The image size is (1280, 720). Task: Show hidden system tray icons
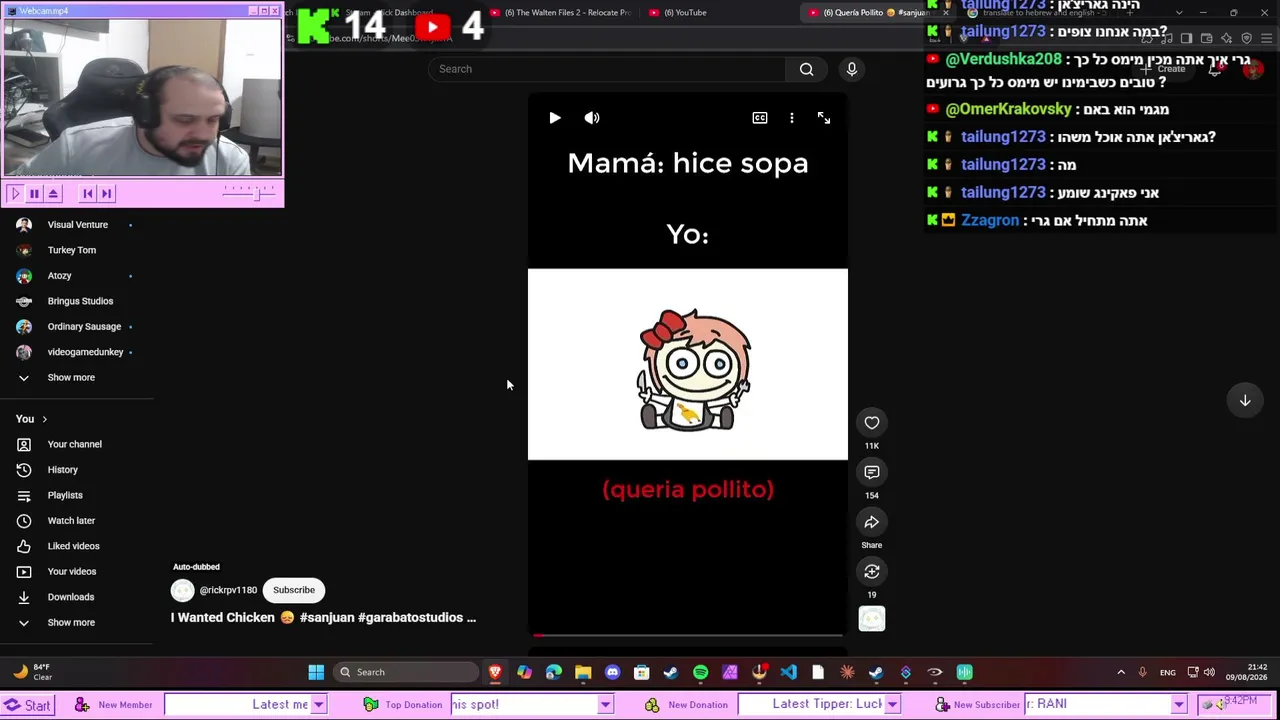tap(1121, 672)
